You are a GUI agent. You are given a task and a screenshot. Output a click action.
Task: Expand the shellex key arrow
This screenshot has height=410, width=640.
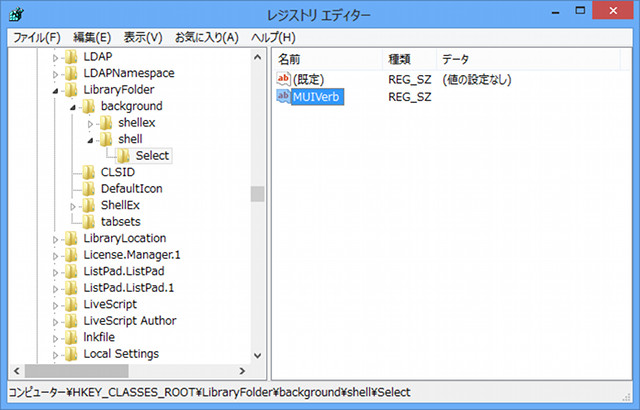pyautogui.click(x=90, y=124)
